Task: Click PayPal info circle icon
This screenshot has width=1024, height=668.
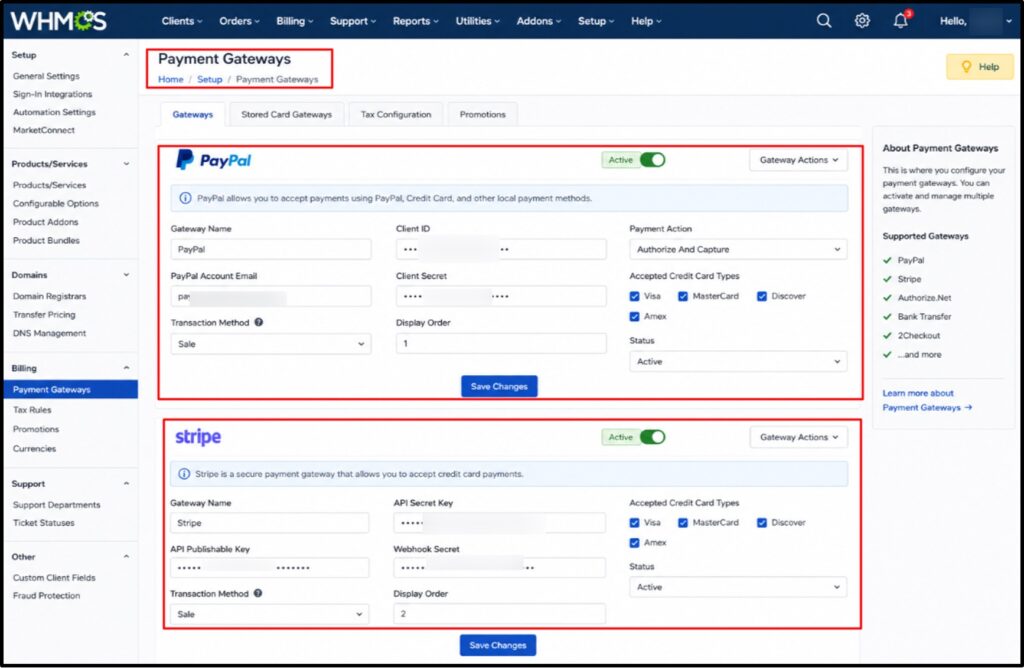Action: (185, 198)
